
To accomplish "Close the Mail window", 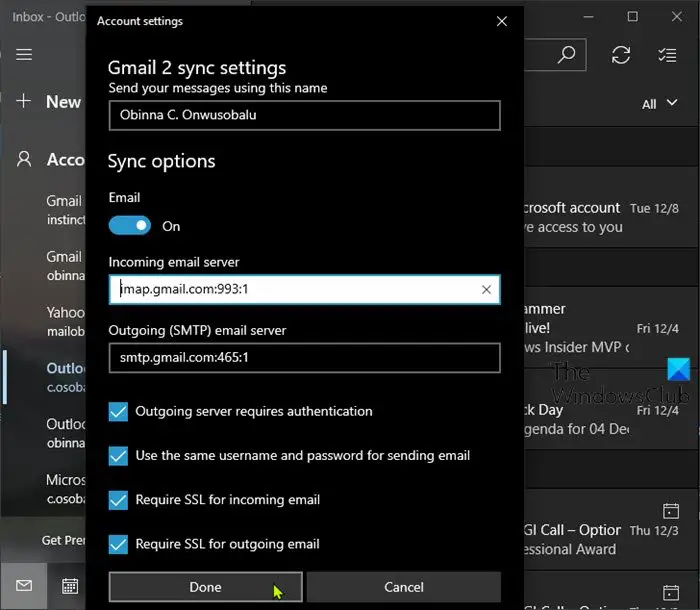I will [x=677, y=17].
